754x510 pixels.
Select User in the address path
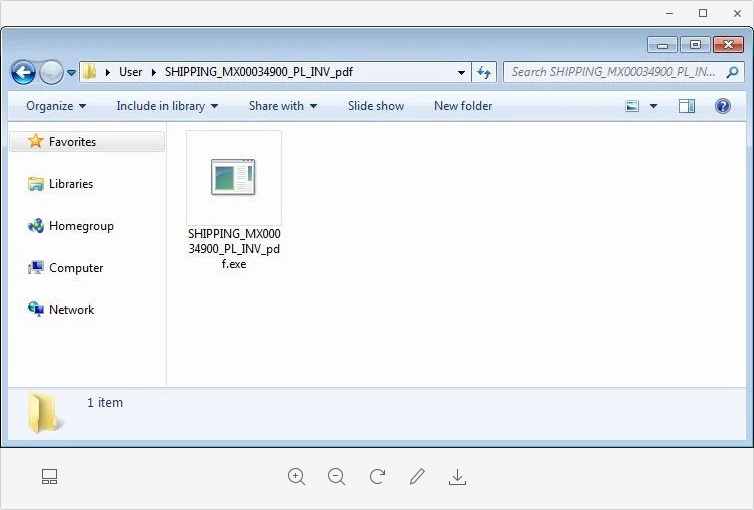pos(130,72)
